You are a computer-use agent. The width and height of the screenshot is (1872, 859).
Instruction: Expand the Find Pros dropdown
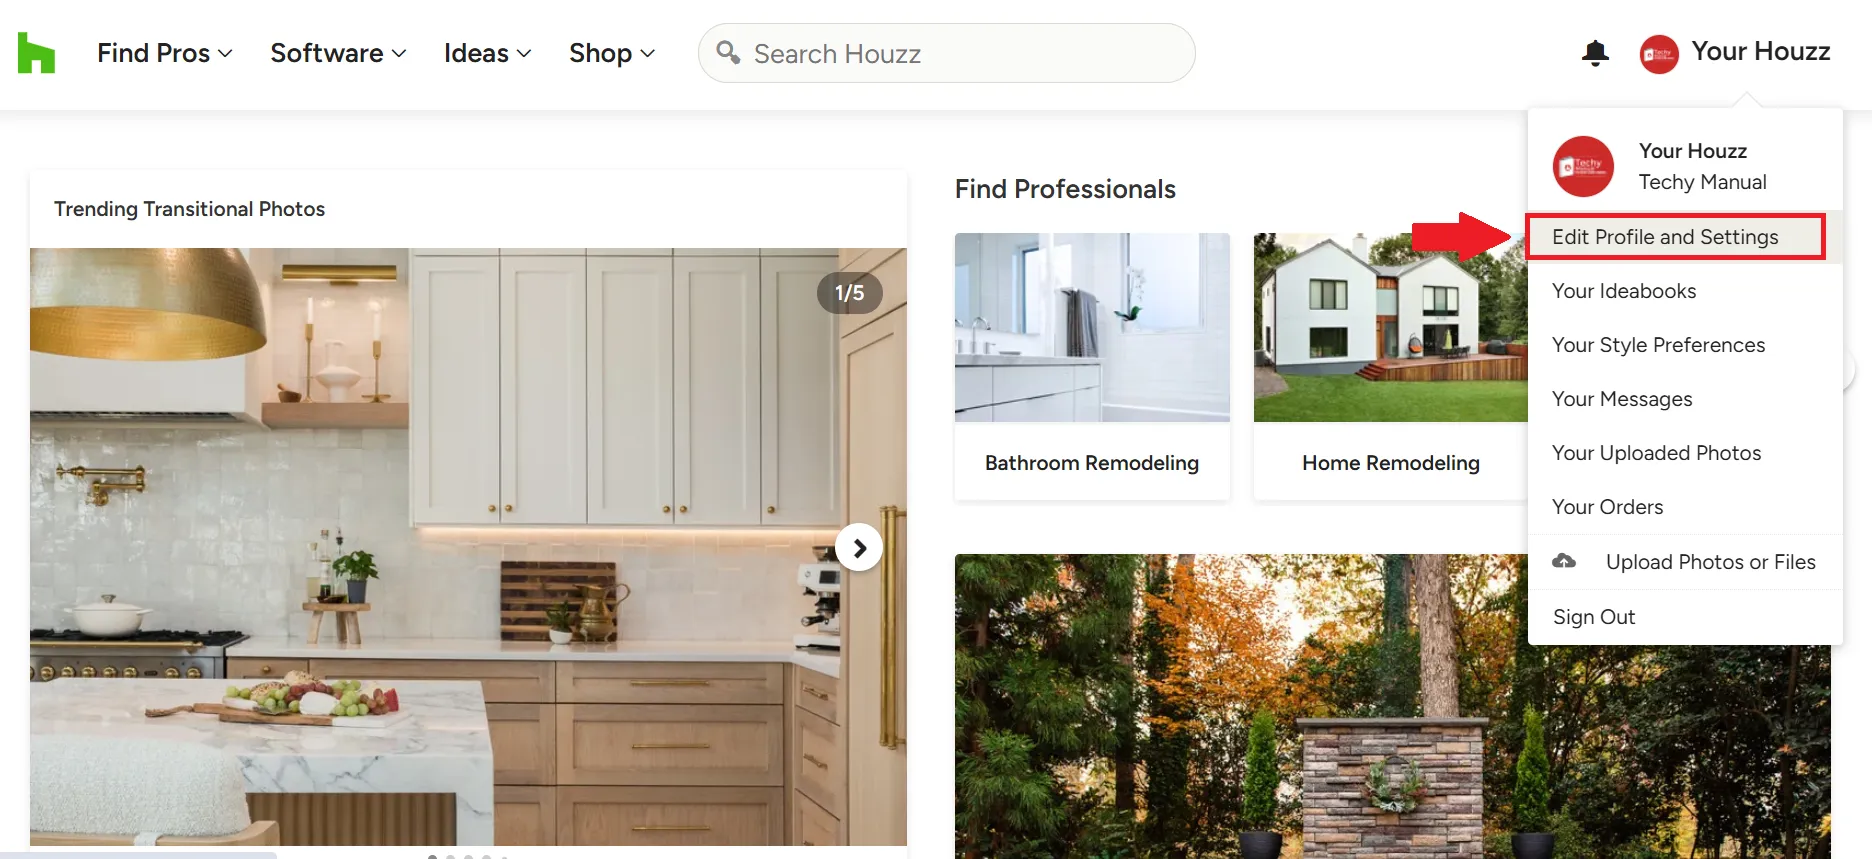pos(165,53)
